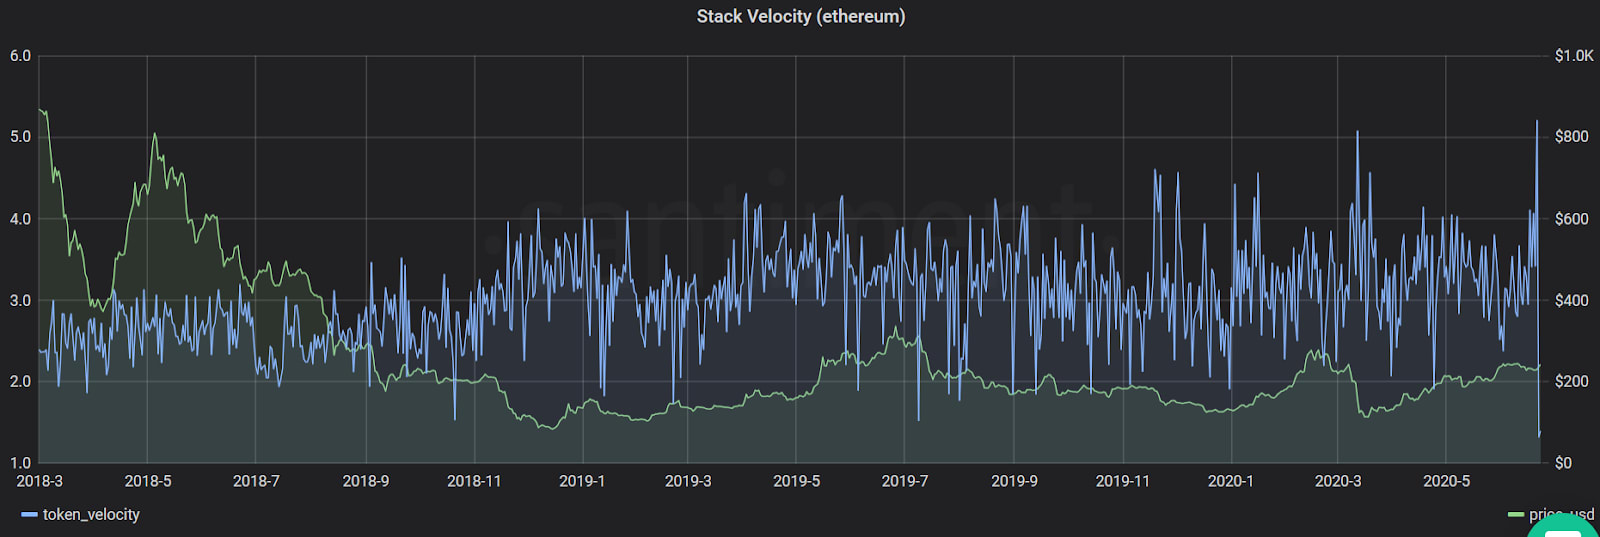
Task: Select the 2018-3 x-axis date label
Action: 40,481
